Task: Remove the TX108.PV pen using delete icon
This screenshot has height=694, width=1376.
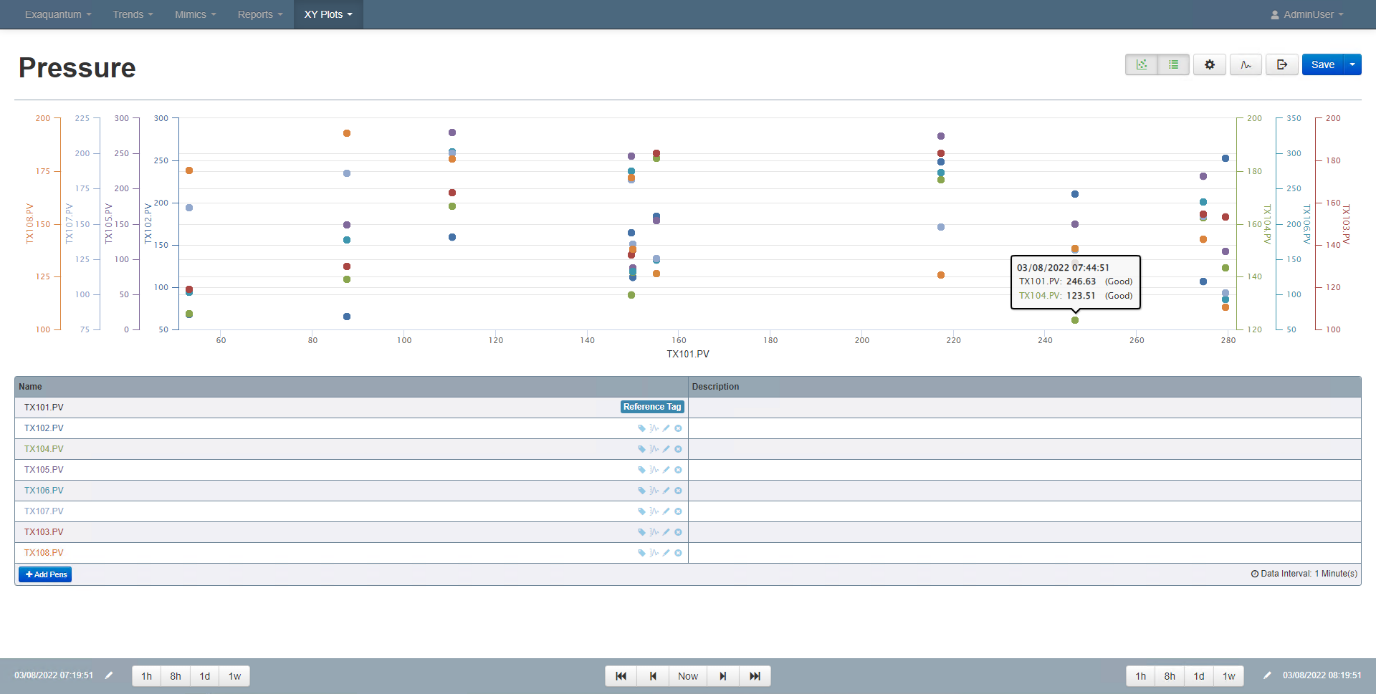Action: (678, 553)
